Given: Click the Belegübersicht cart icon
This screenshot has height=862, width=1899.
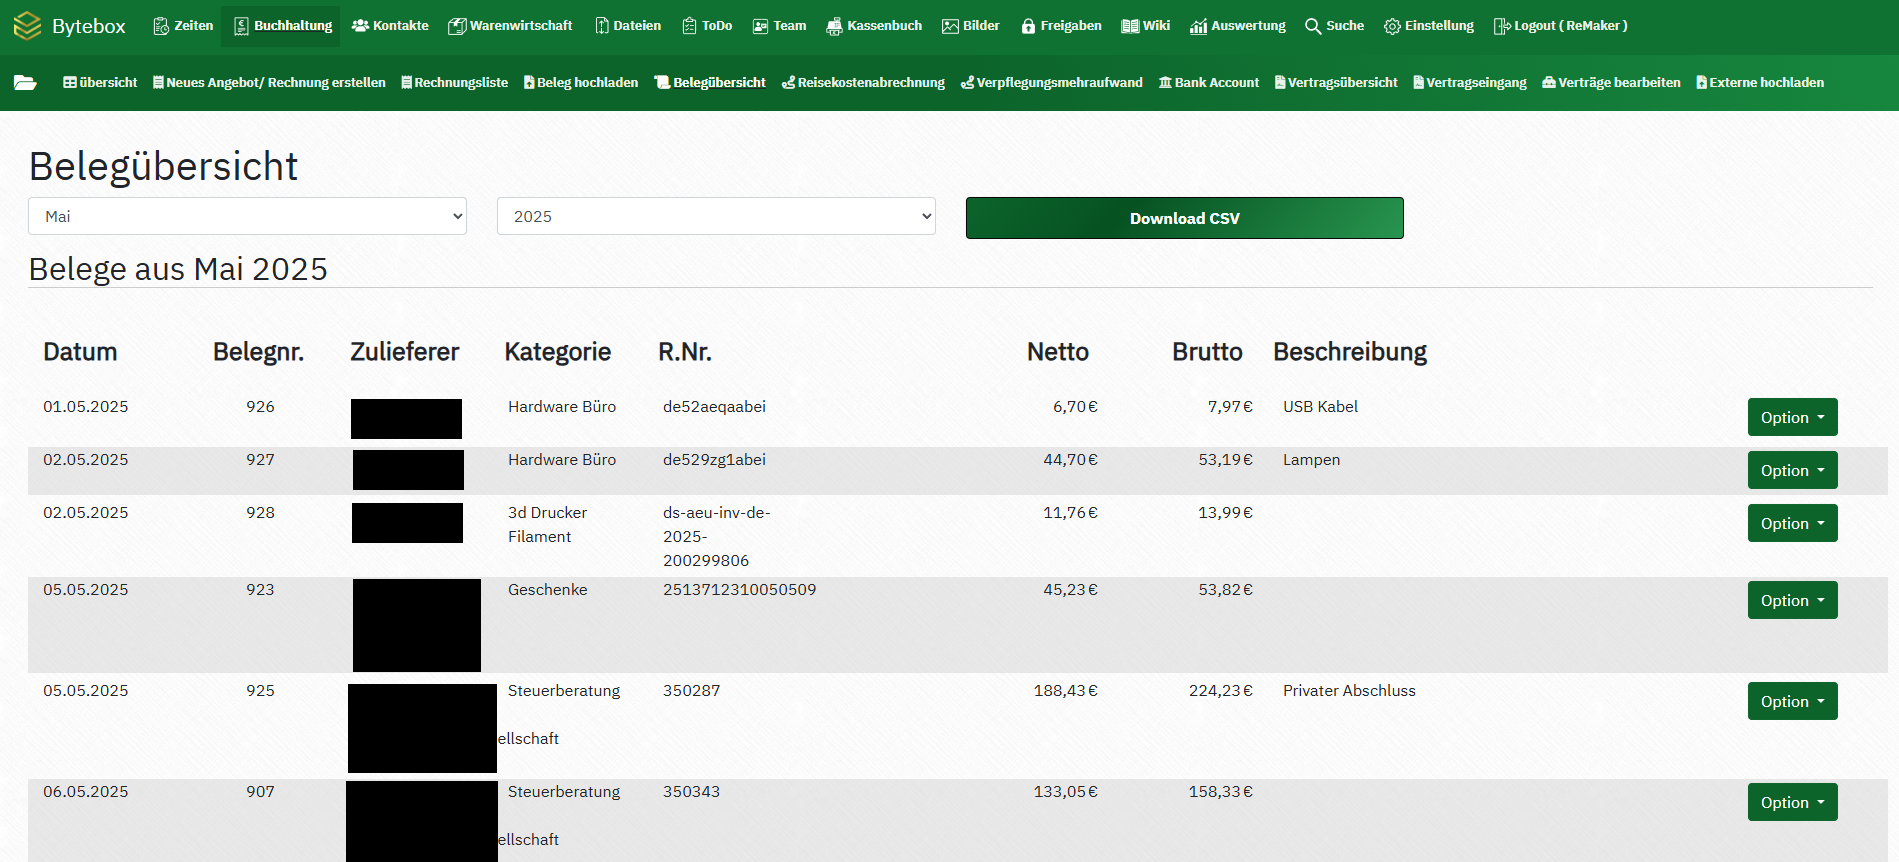Looking at the screenshot, I should coord(662,82).
